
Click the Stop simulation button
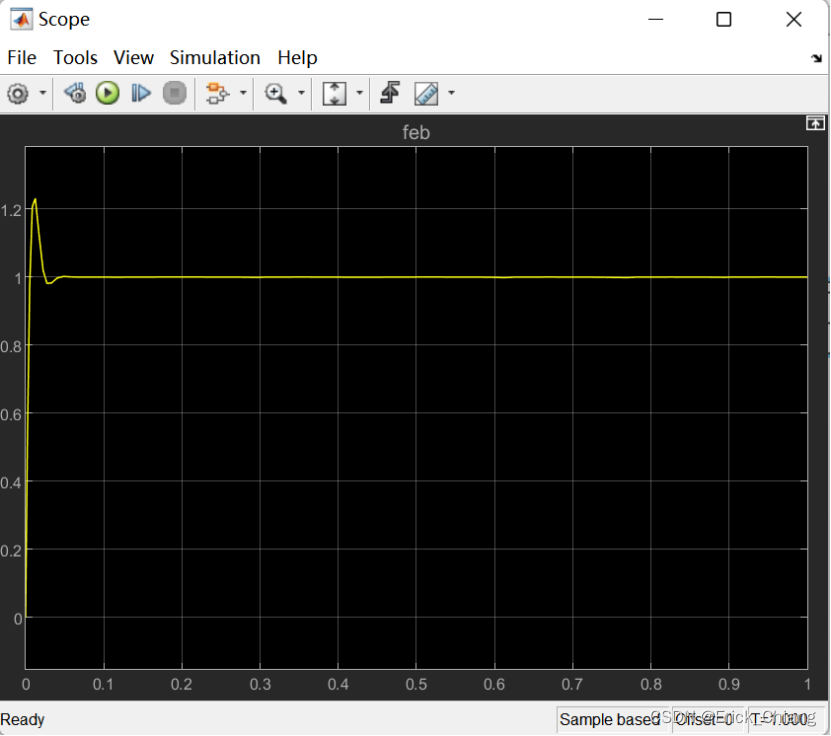point(175,93)
